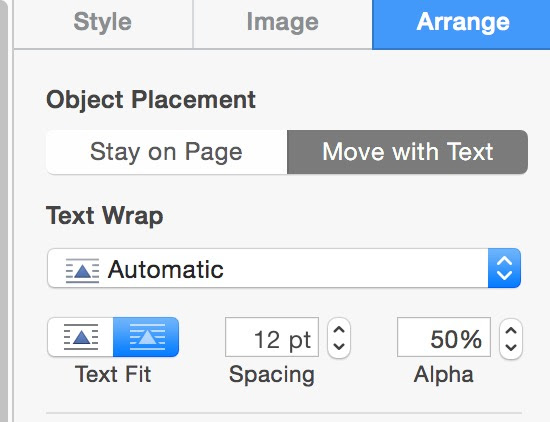
Task: Click the Object Placement heading
Action: tap(151, 100)
